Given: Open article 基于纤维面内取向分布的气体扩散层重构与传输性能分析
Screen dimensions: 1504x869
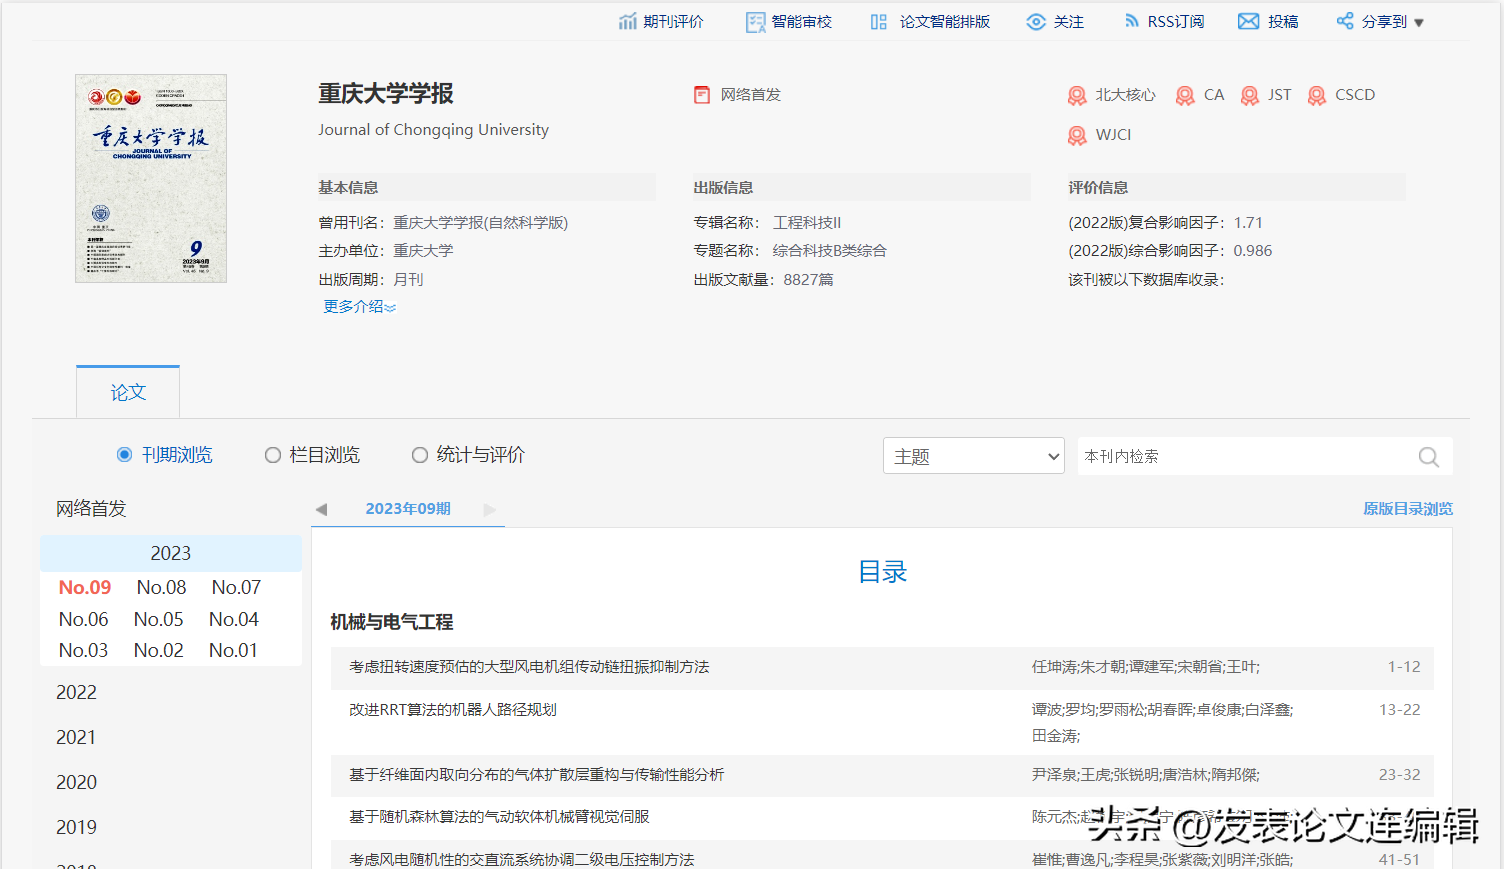Looking at the screenshot, I should pos(537,775).
